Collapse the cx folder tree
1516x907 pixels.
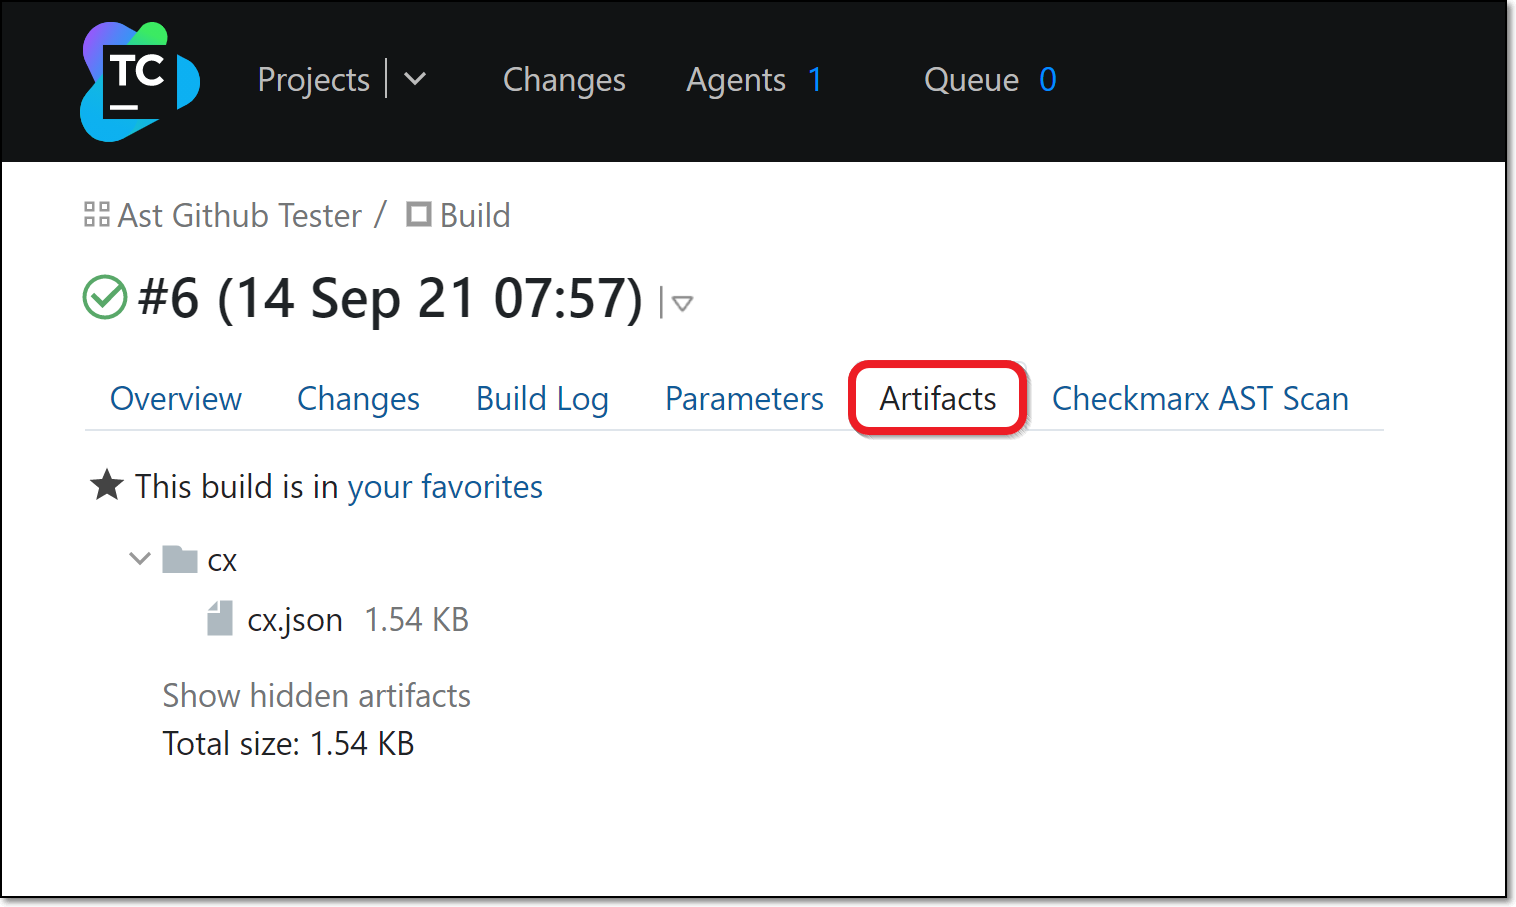(140, 558)
